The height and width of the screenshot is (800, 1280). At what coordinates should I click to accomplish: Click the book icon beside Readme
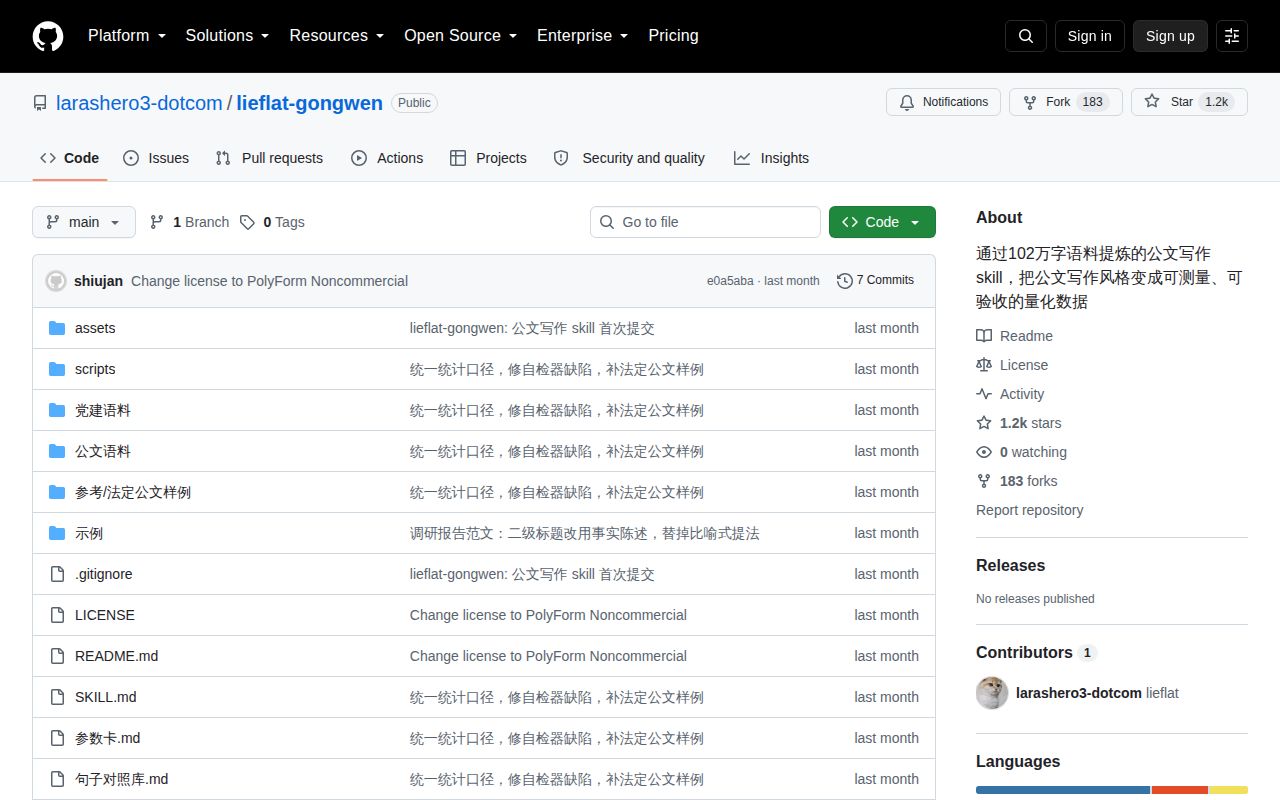pos(984,336)
